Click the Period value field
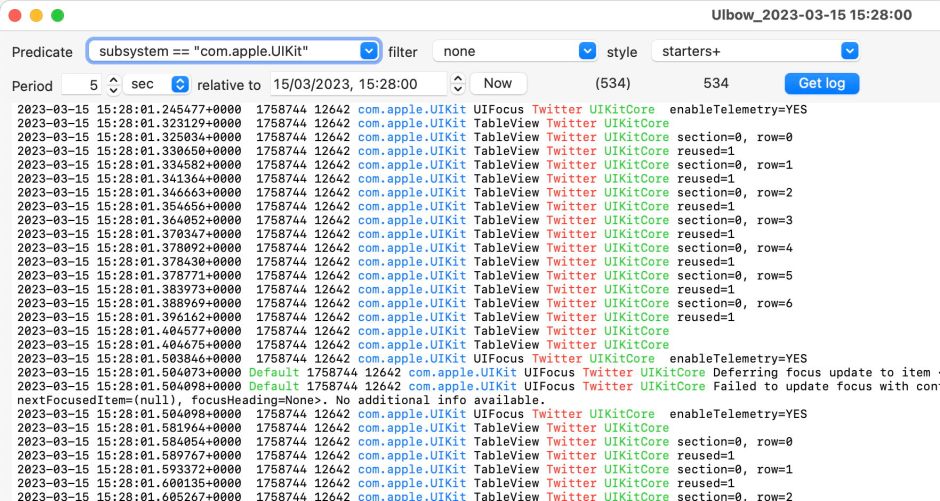Viewport: 940px width, 501px height. click(x=82, y=84)
